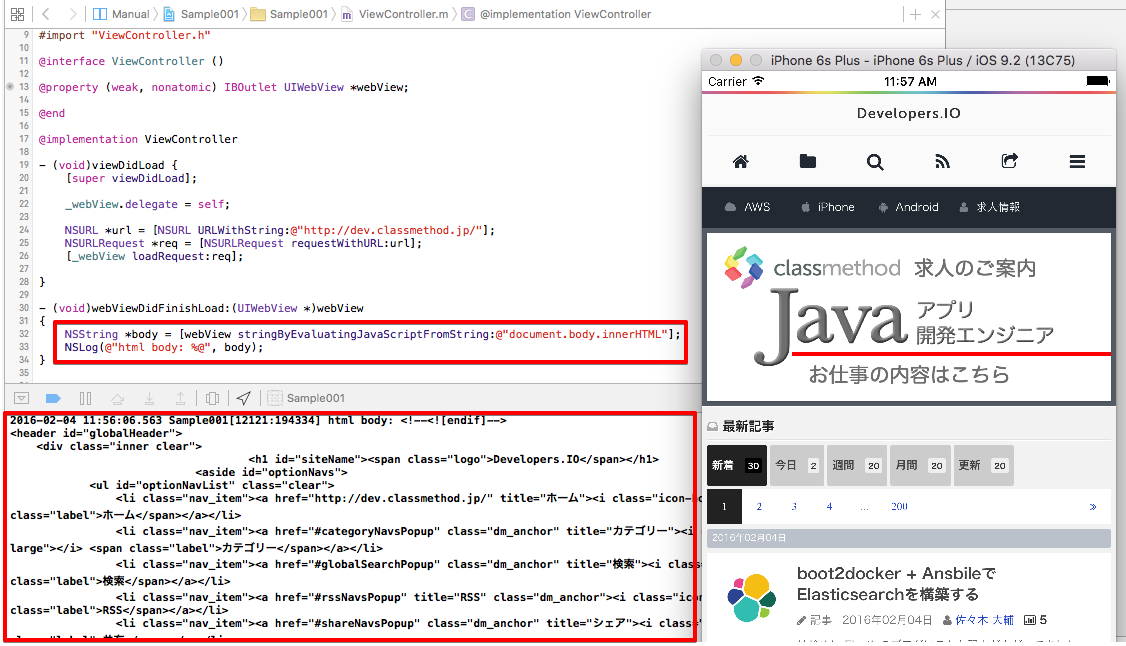The image size is (1126, 646).
Task: Switch to the iPhone category tab
Action: 827,207
